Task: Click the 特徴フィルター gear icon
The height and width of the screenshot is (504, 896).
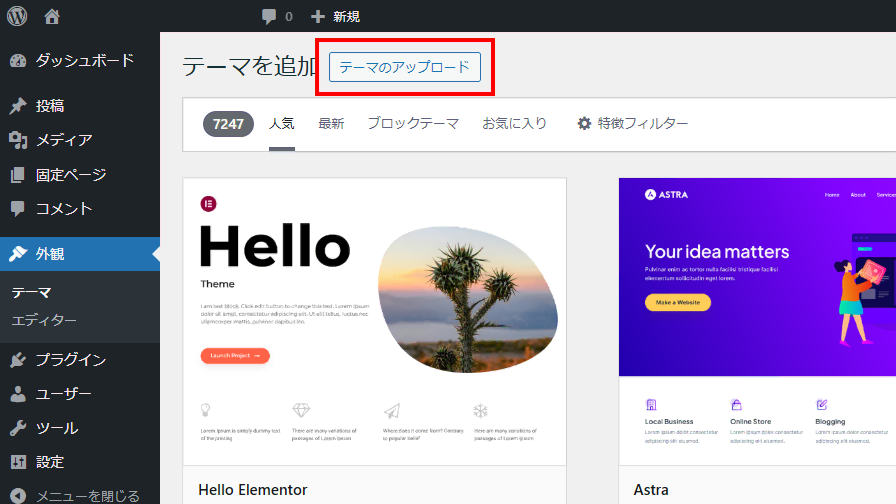Action: 584,123
